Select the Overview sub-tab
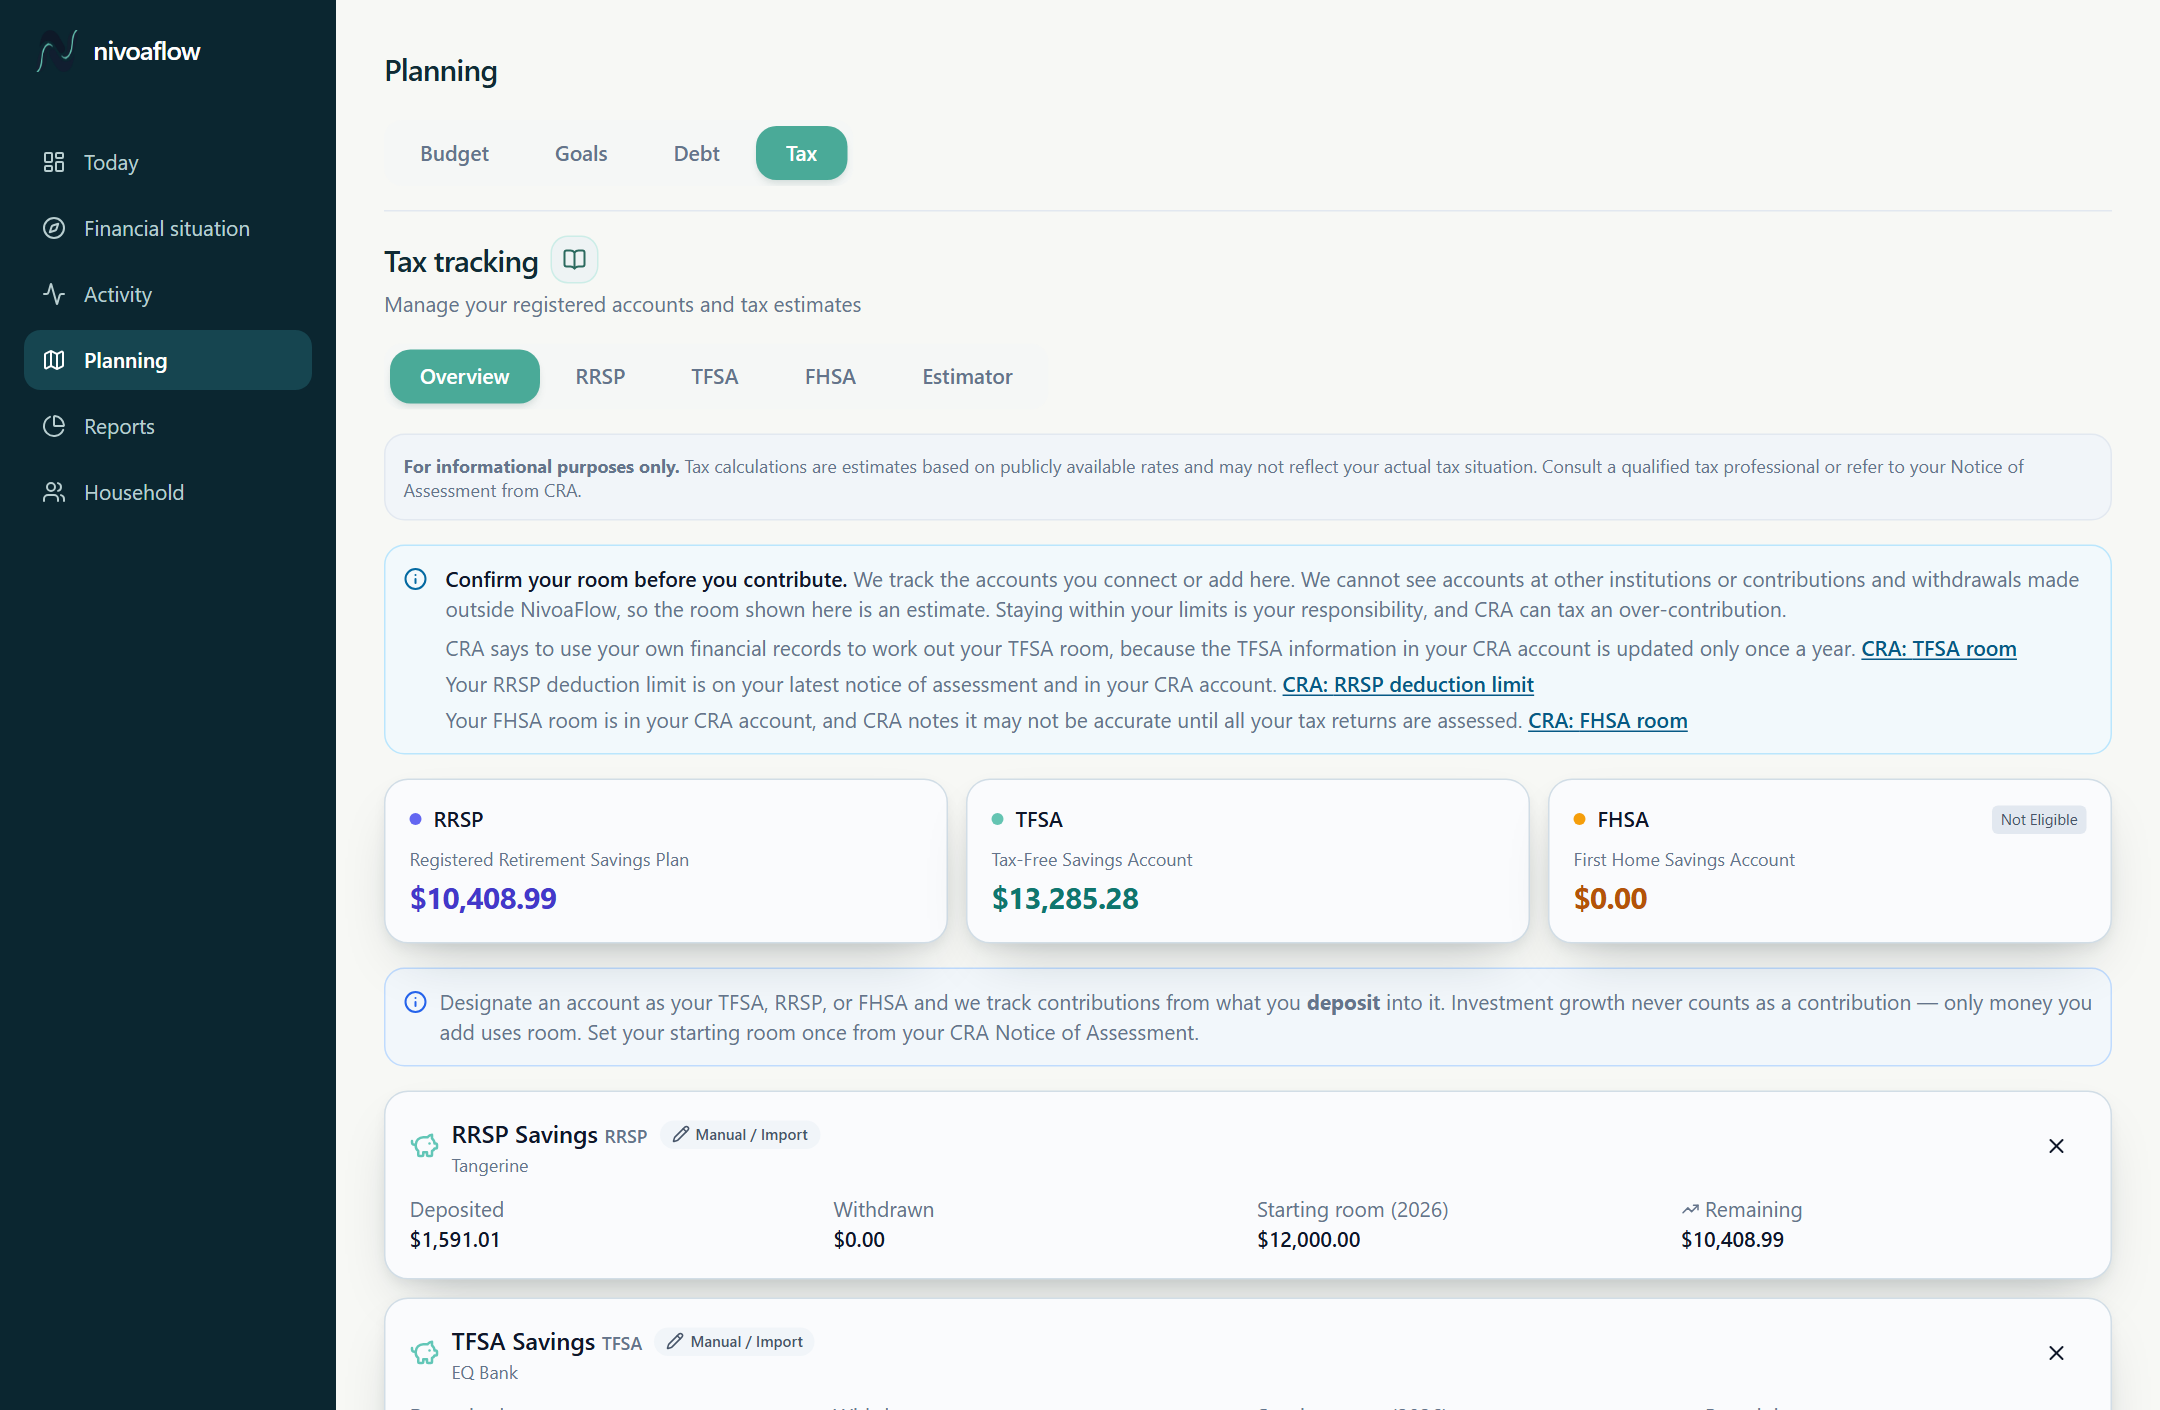This screenshot has height=1410, width=2160. (x=464, y=376)
